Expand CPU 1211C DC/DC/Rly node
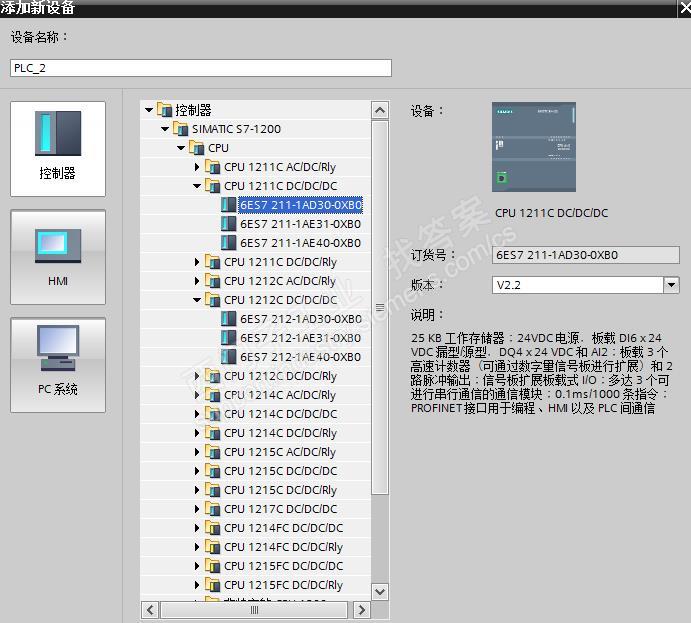This screenshot has height=623, width=691. click(x=197, y=262)
